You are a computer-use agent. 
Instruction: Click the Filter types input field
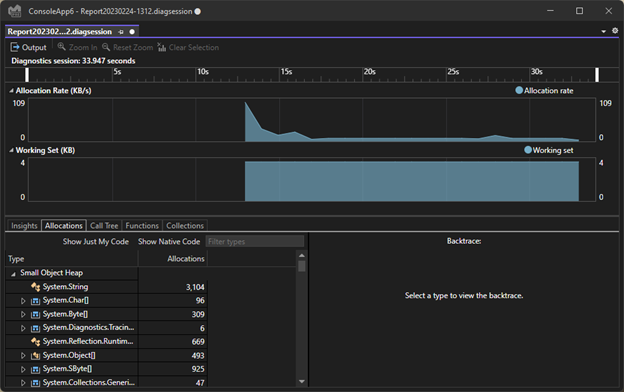tap(255, 242)
